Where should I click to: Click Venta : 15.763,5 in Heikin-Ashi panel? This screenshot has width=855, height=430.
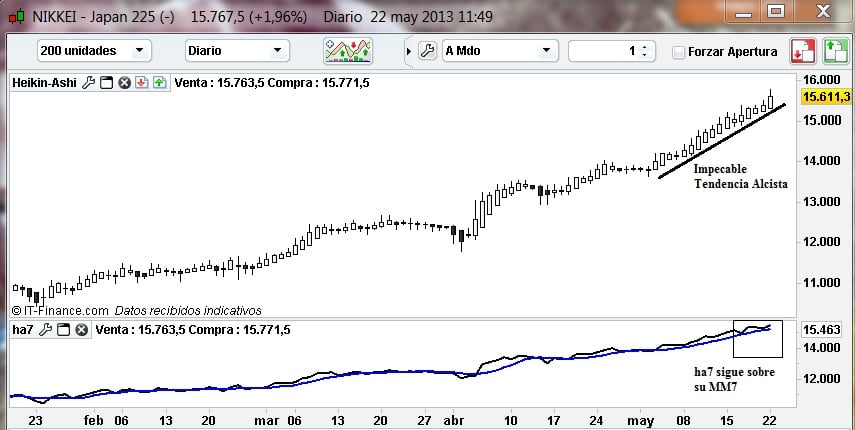(x=219, y=83)
